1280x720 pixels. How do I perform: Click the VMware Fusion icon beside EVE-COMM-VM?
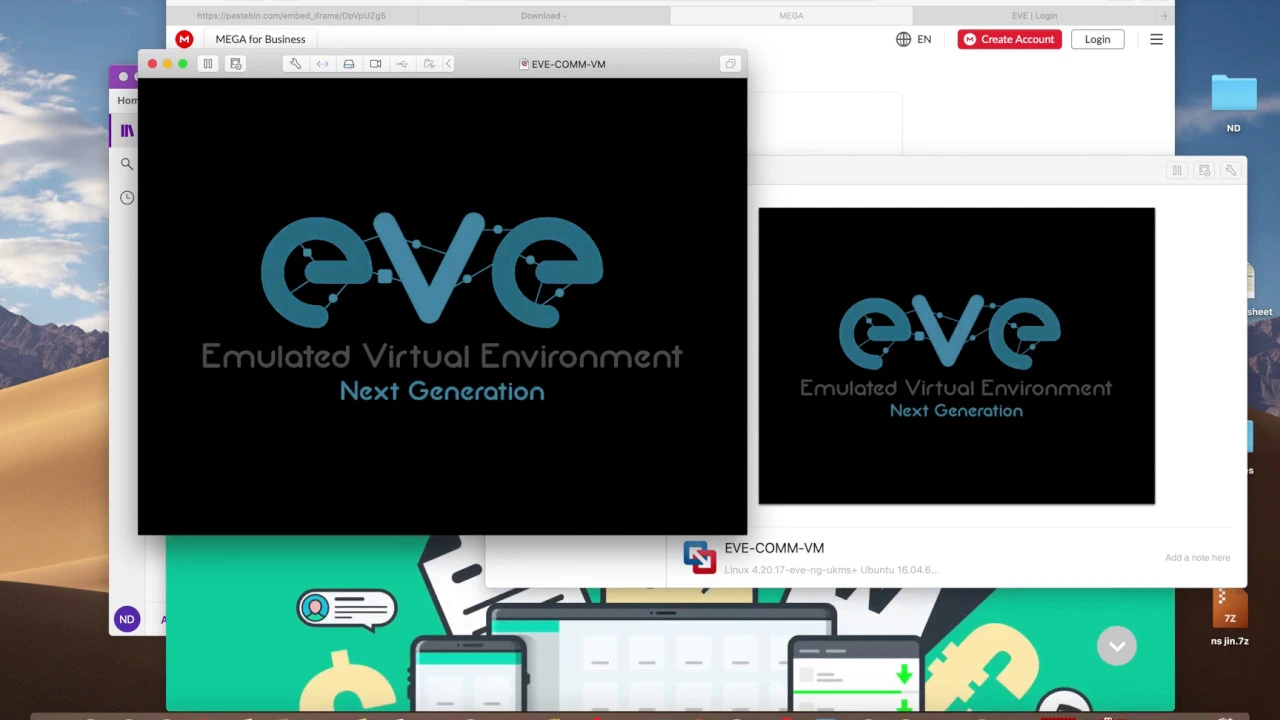coord(699,557)
